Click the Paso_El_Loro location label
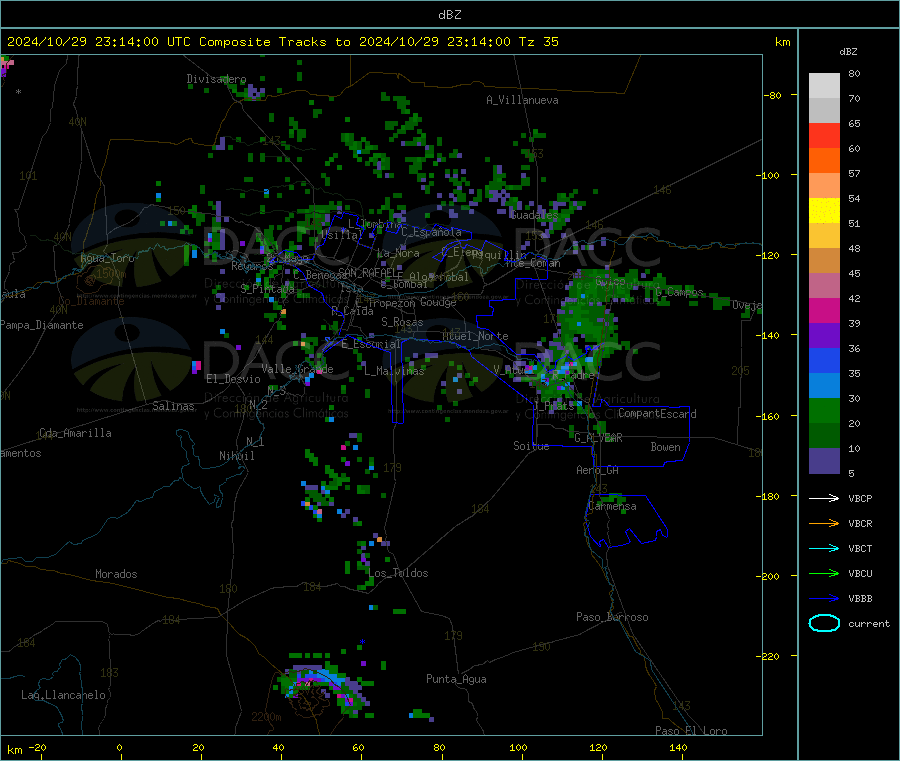The height and width of the screenshot is (761, 900). click(692, 731)
